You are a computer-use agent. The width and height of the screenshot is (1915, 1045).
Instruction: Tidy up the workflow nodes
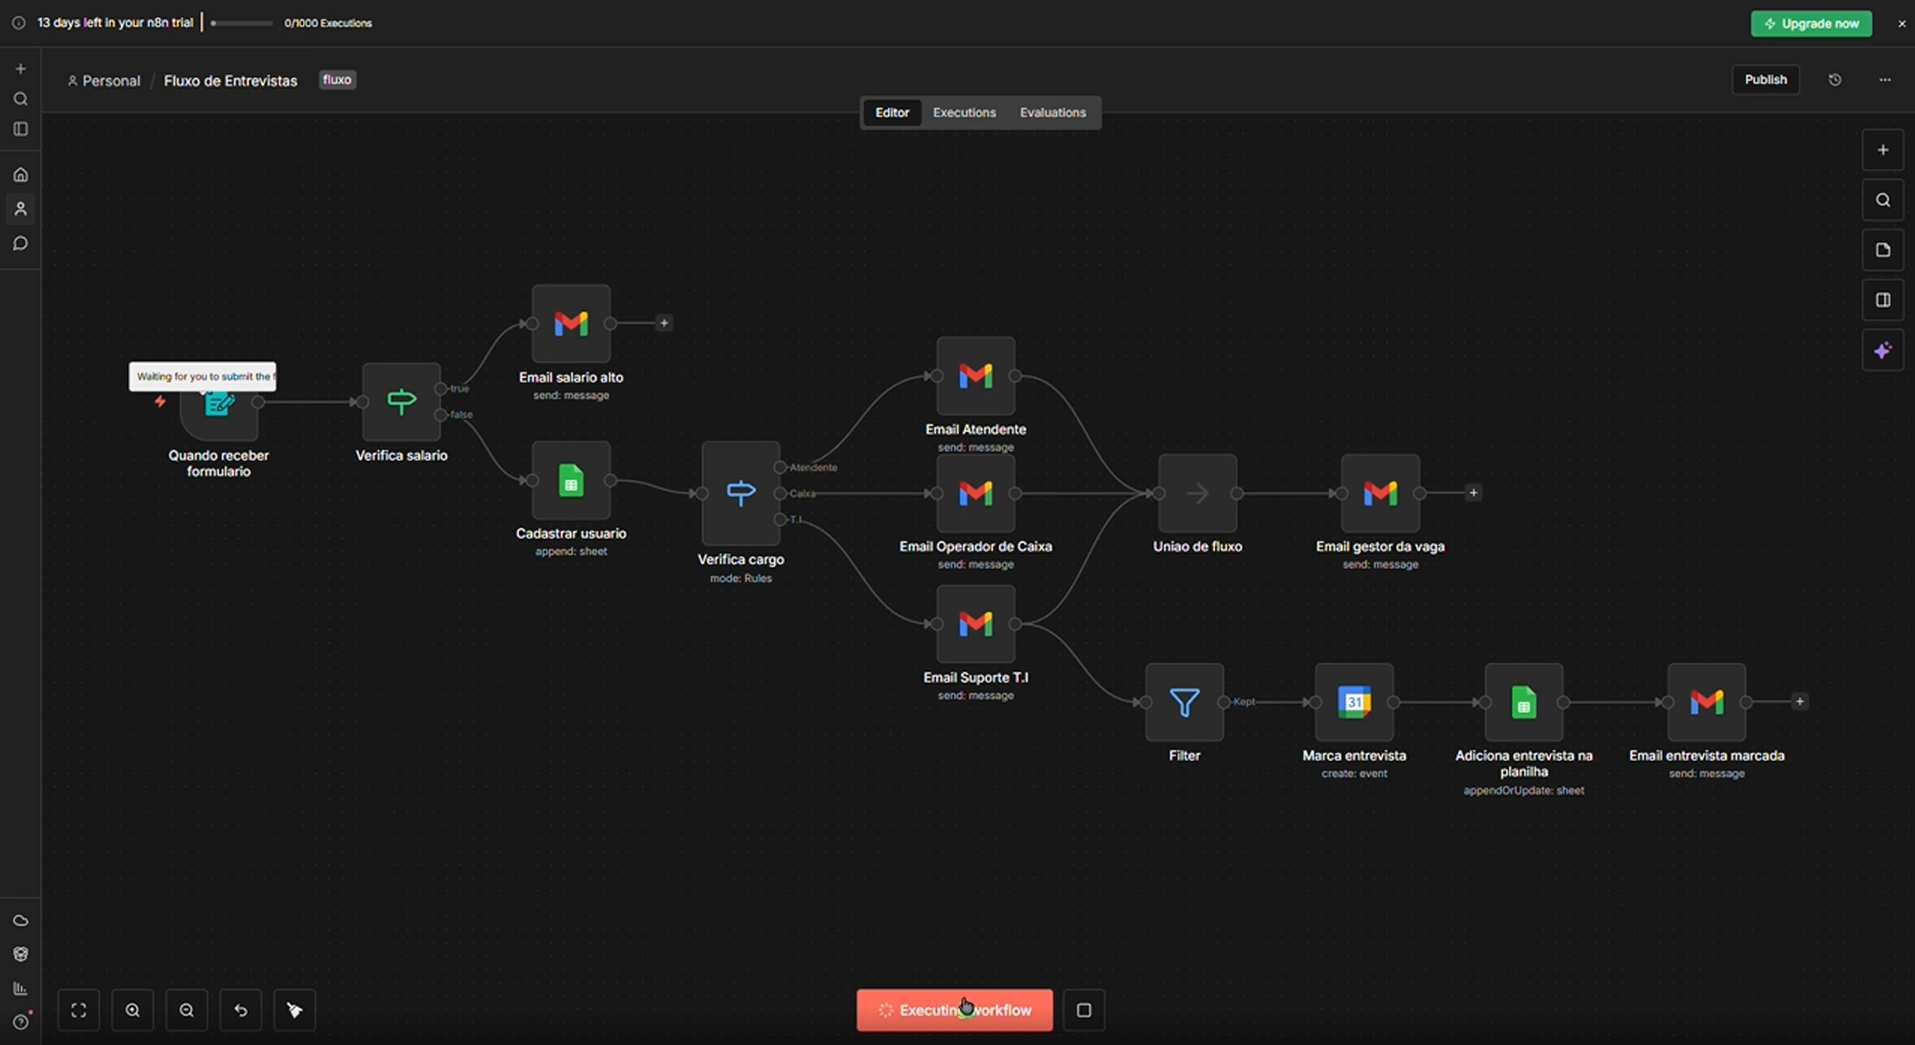point(295,1010)
